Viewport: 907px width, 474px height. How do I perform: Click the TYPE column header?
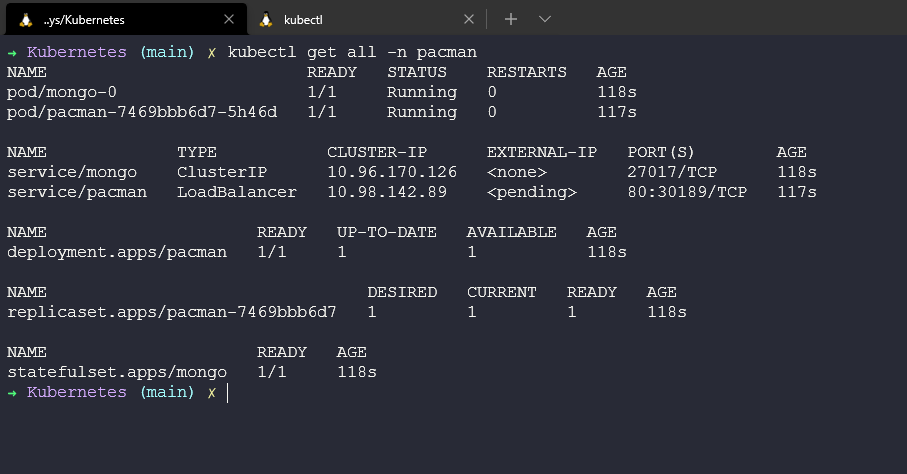coord(197,152)
